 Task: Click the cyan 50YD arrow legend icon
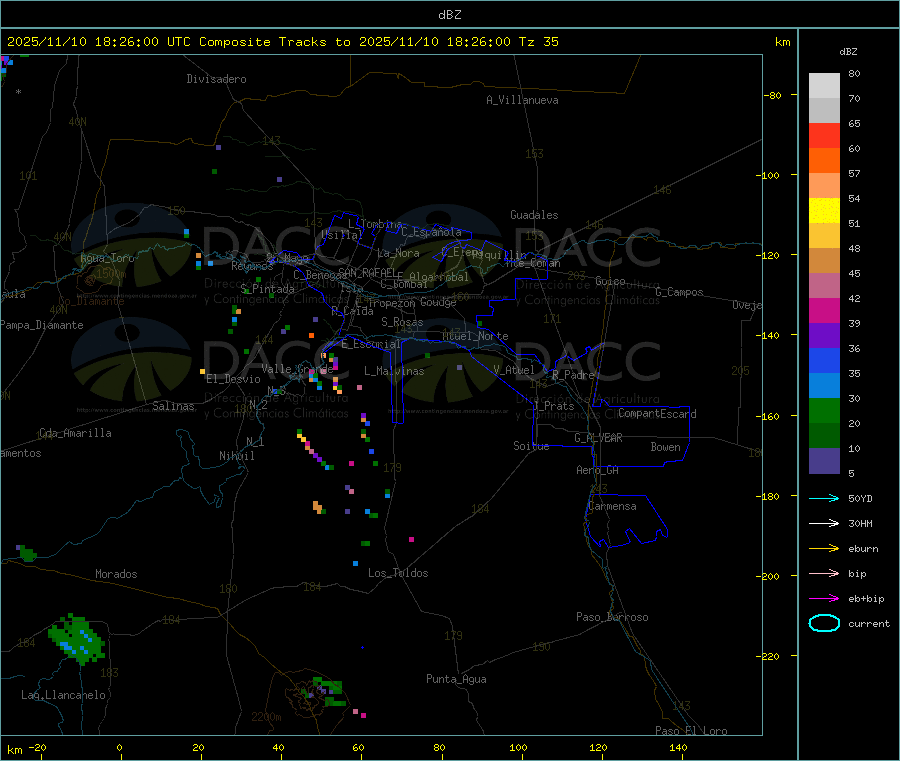click(x=824, y=498)
